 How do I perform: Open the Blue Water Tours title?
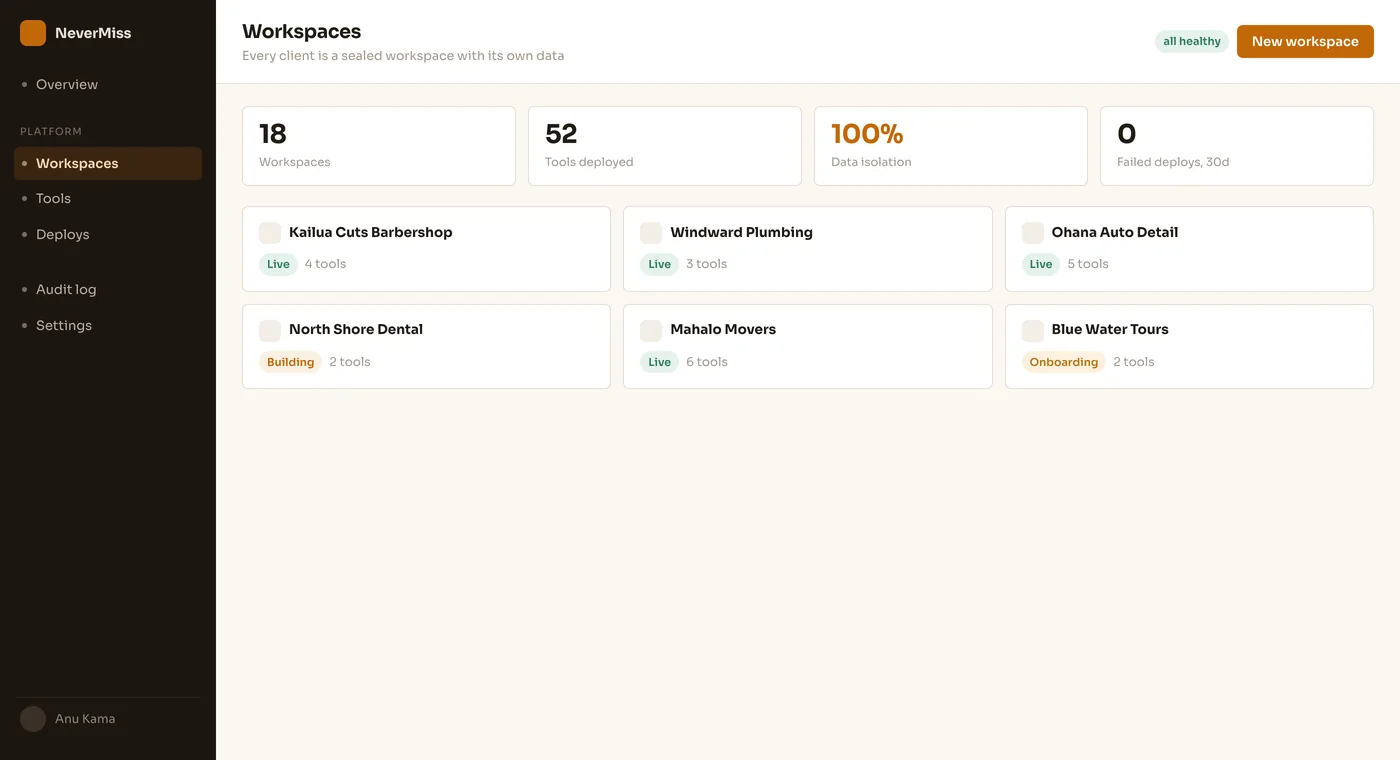click(1110, 329)
